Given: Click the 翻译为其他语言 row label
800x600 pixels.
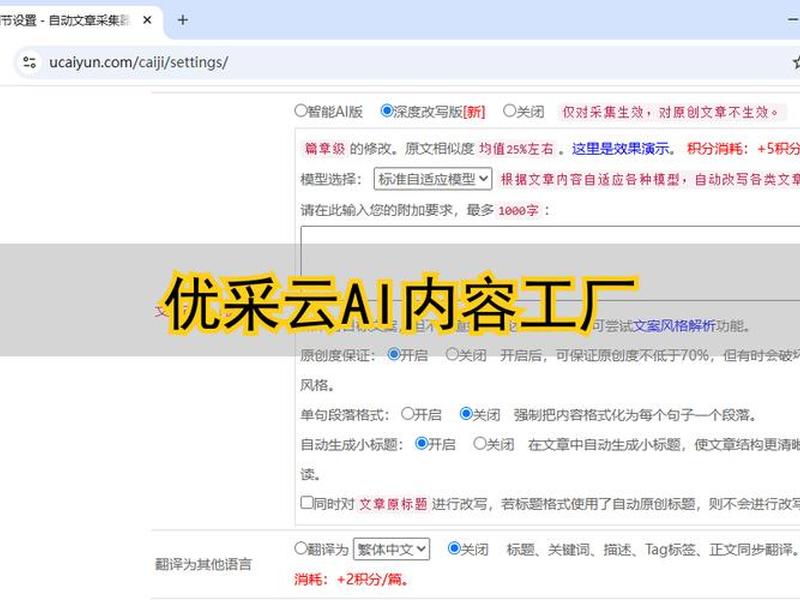Looking at the screenshot, I should (203, 564).
